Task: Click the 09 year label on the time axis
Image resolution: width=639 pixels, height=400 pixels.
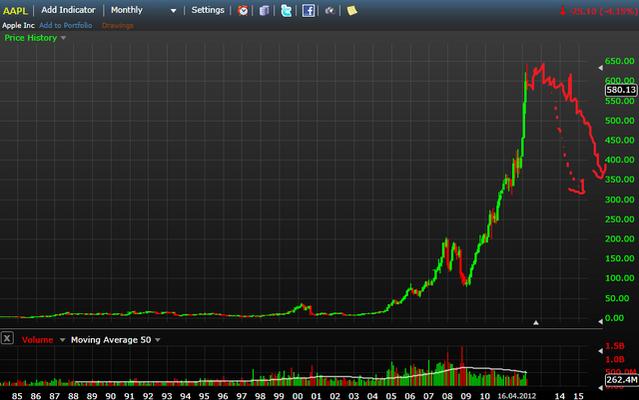Action: click(x=466, y=396)
